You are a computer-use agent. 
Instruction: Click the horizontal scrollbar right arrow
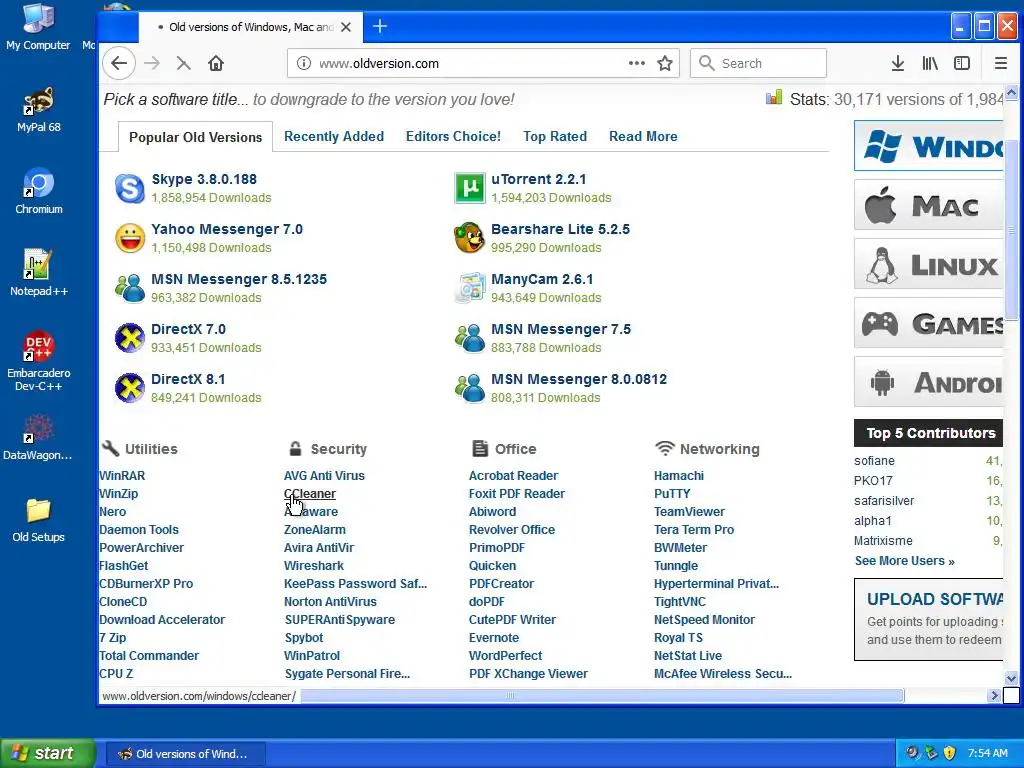pyautogui.click(x=994, y=696)
